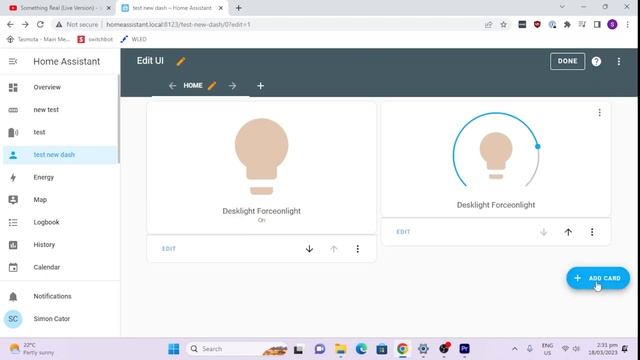
Task: Open the Tasmota bookmark
Action: point(38,39)
